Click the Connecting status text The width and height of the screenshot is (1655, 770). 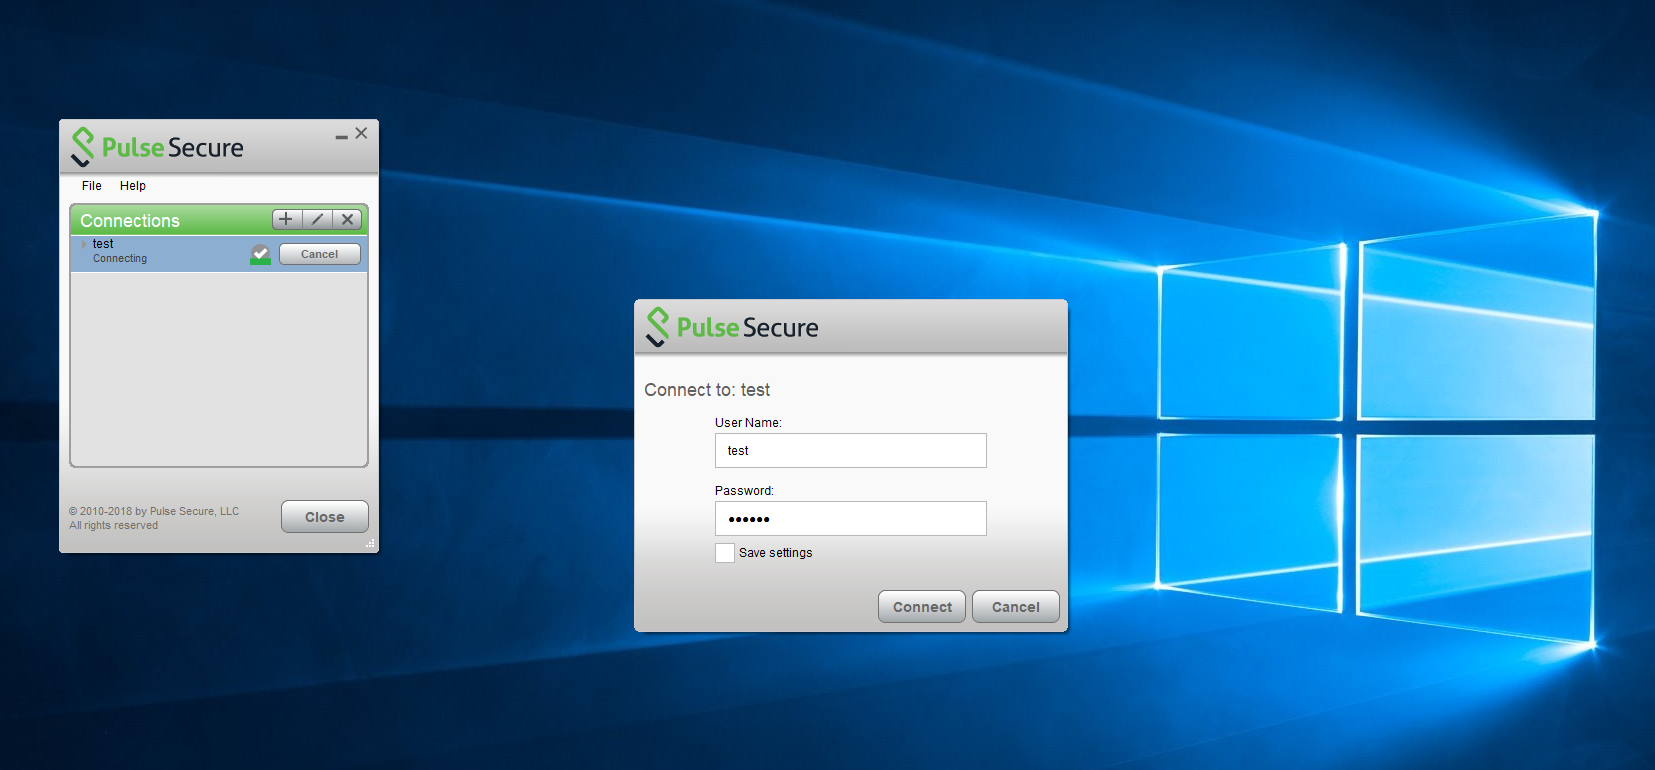click(x=120, y=258)
